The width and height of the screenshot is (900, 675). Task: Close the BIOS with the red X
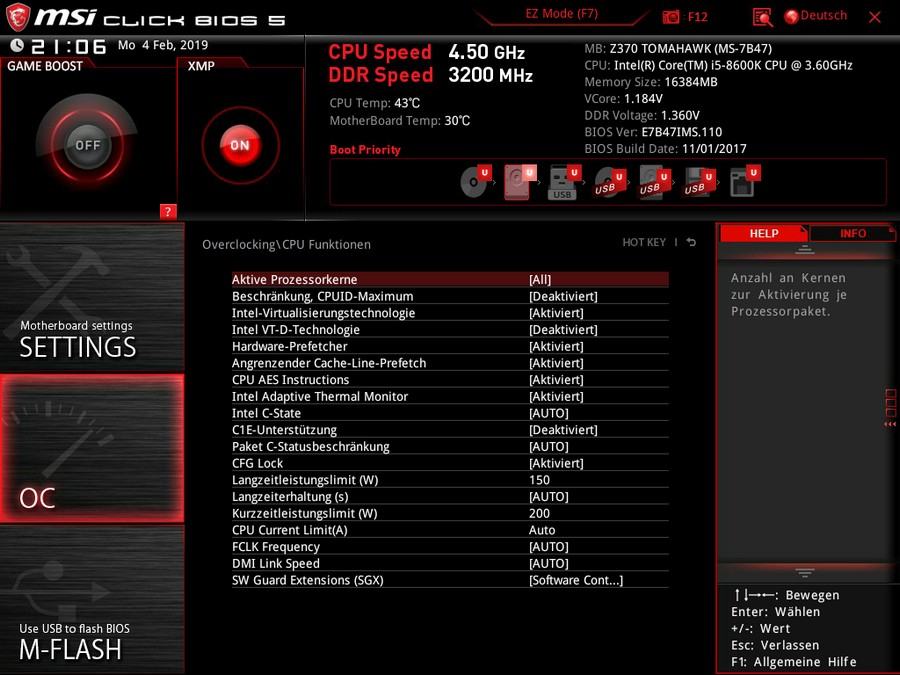pyautogui.click(x=875, y=17)
